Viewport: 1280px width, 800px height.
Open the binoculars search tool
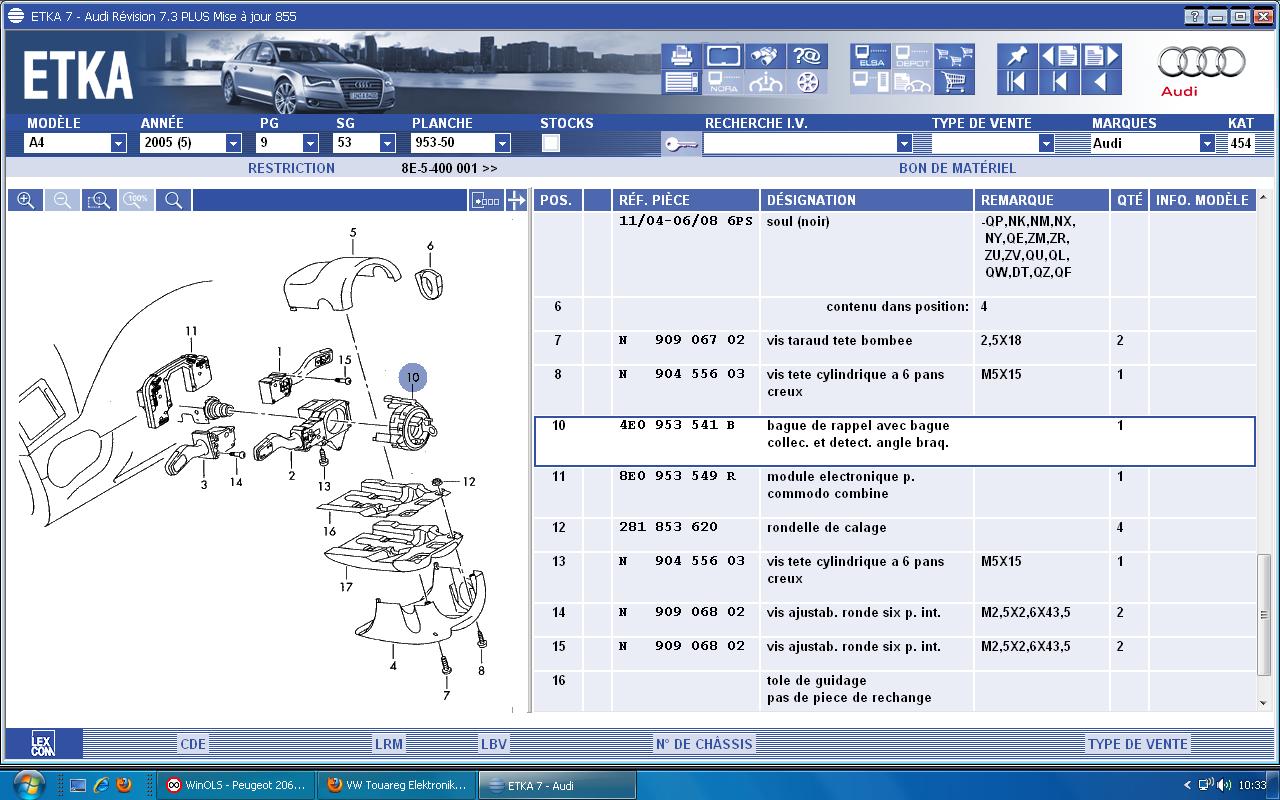point(766,56)
